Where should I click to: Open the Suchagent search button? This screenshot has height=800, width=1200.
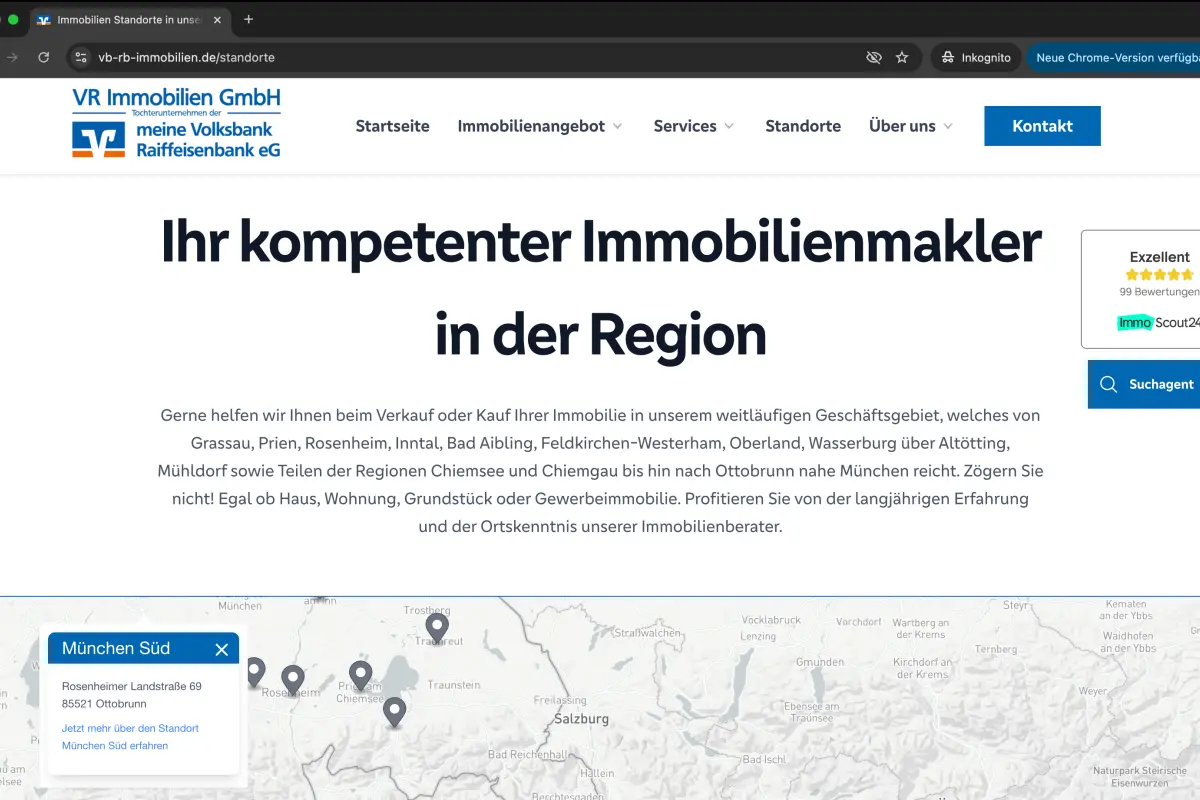coord(1144,384)
